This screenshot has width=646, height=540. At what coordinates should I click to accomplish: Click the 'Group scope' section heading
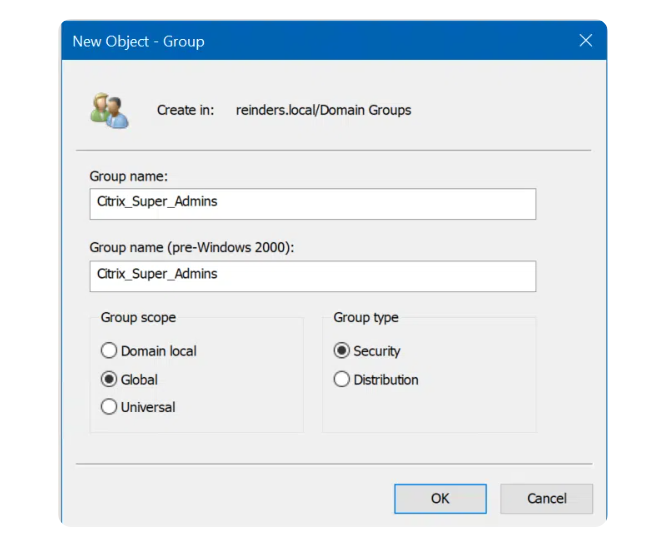click(138, 318)
